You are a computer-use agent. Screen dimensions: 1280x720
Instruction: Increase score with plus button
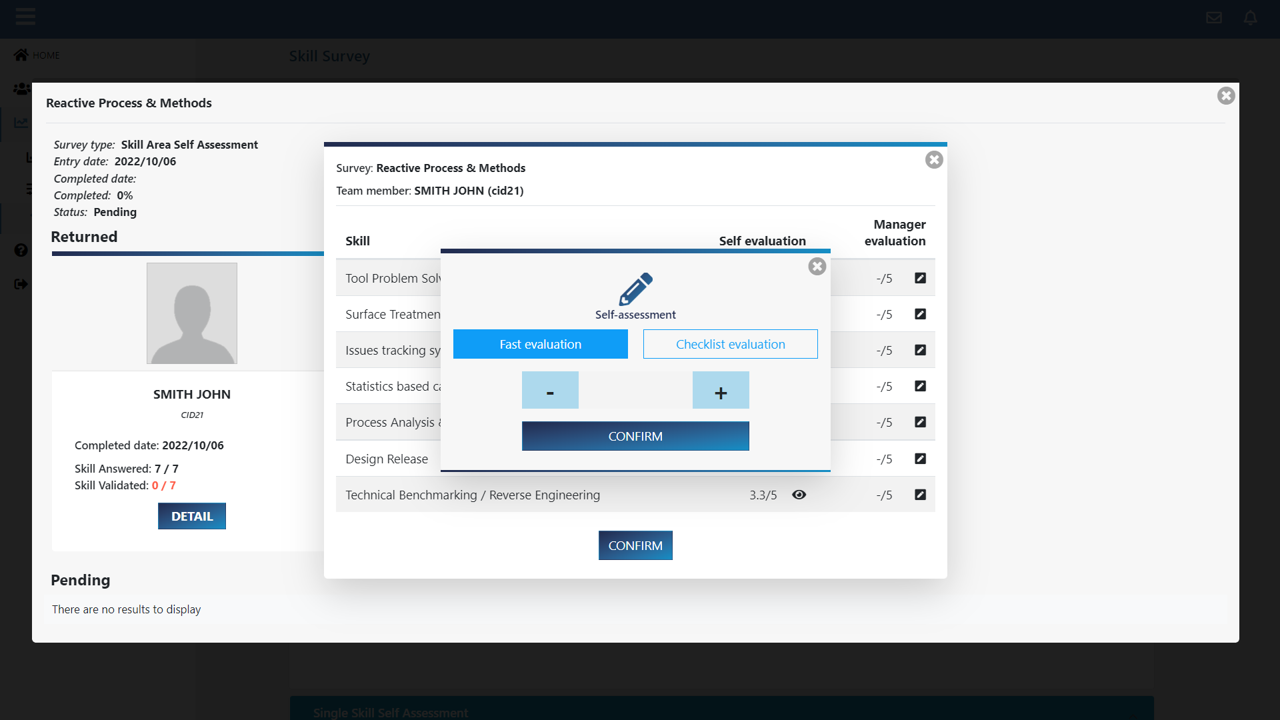[x=720, y=391]
